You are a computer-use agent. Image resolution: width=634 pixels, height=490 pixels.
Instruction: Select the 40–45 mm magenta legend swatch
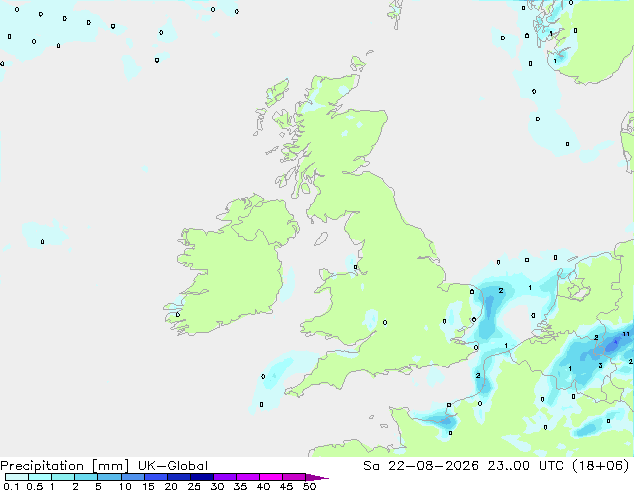coord(271,477)
